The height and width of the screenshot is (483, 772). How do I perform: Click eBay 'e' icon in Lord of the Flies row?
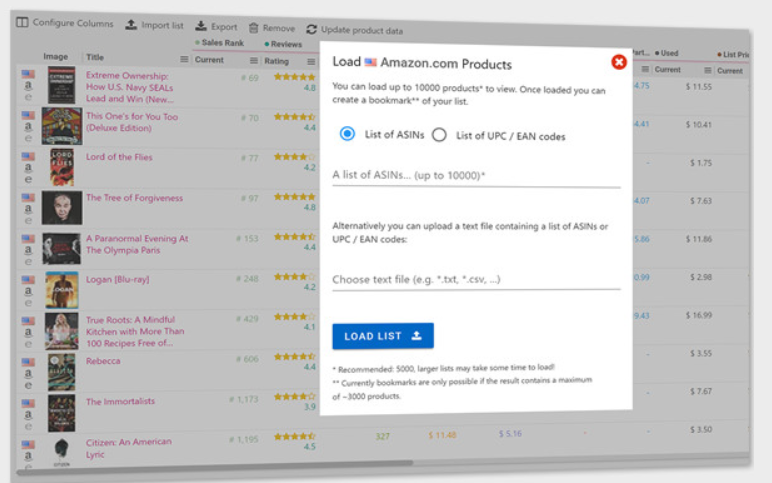[28, 179]
